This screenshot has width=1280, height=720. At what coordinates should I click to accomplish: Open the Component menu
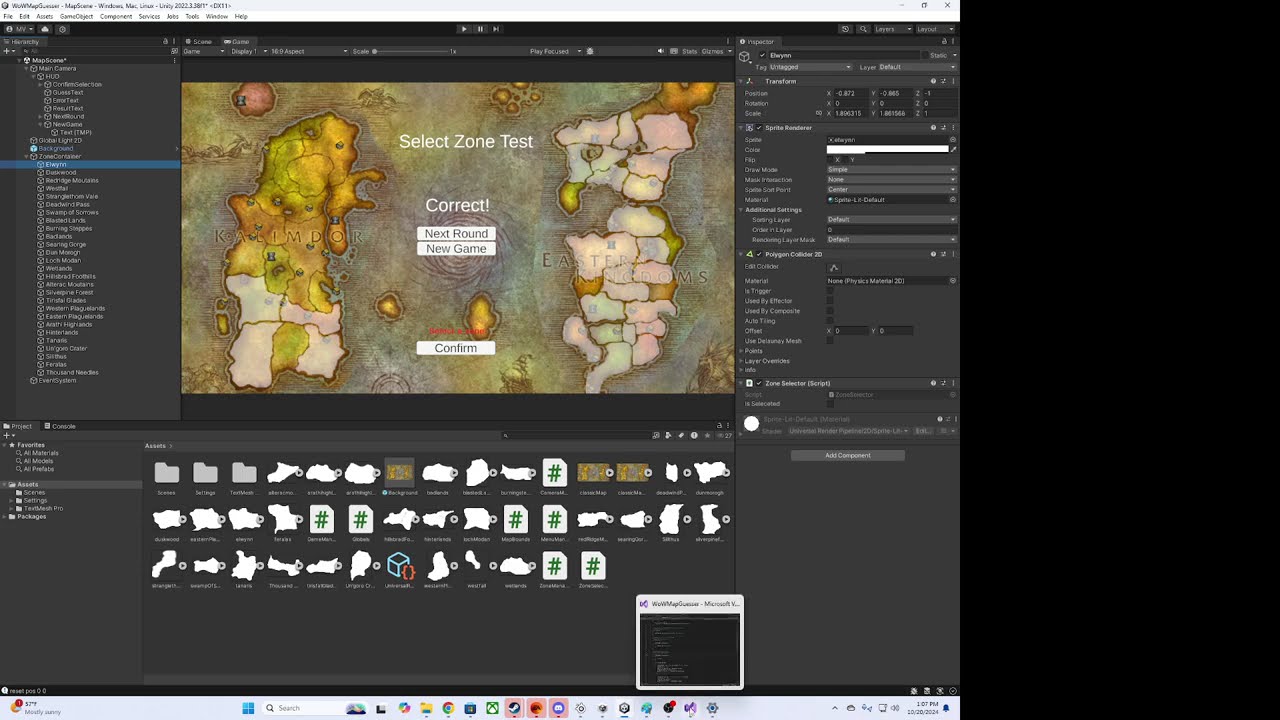coord(116,17)
